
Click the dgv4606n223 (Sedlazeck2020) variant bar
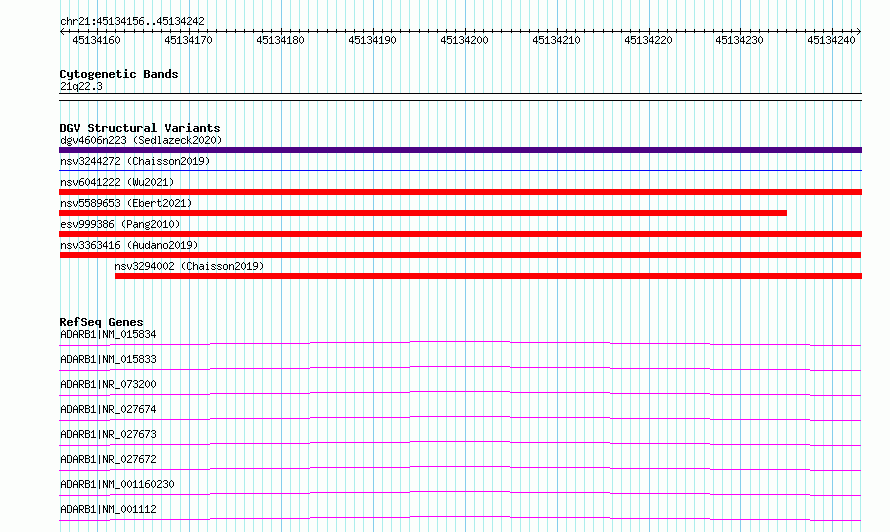click(460, 150)
